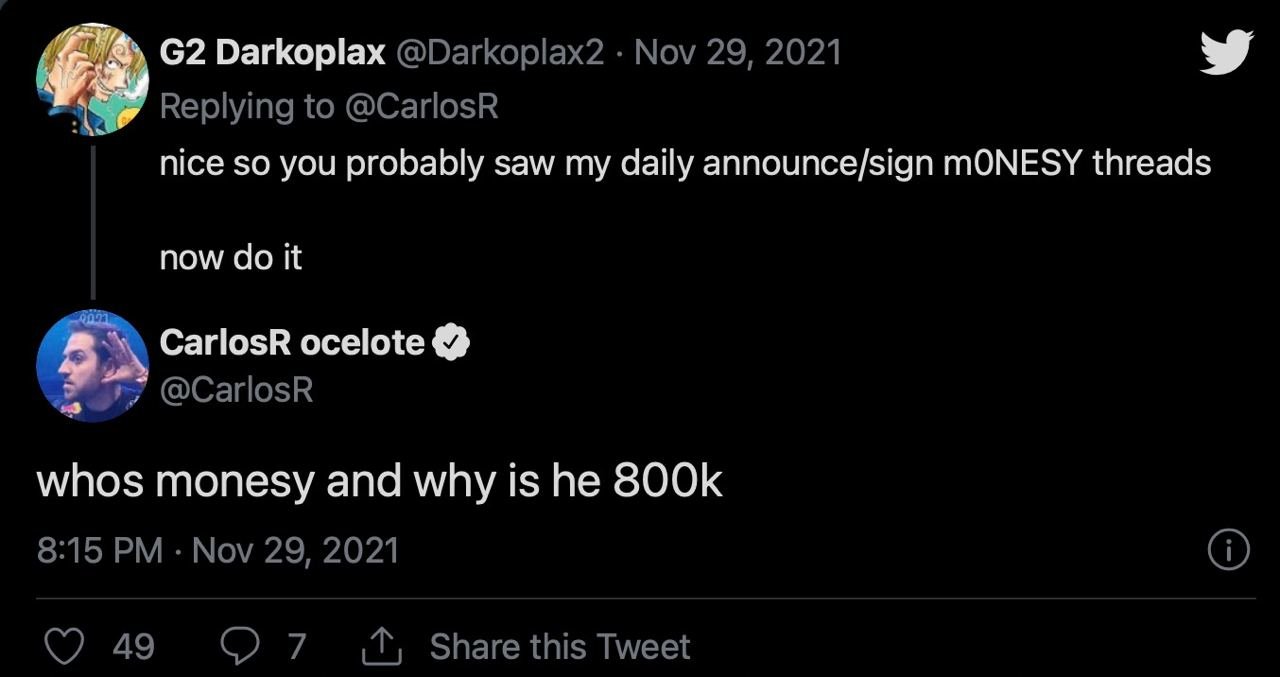This screenshot has height=677, width=1280.
Task: Open the 8:15 PM · Nov 29, 2021 timestamp
Action: [x=218, y=551]
